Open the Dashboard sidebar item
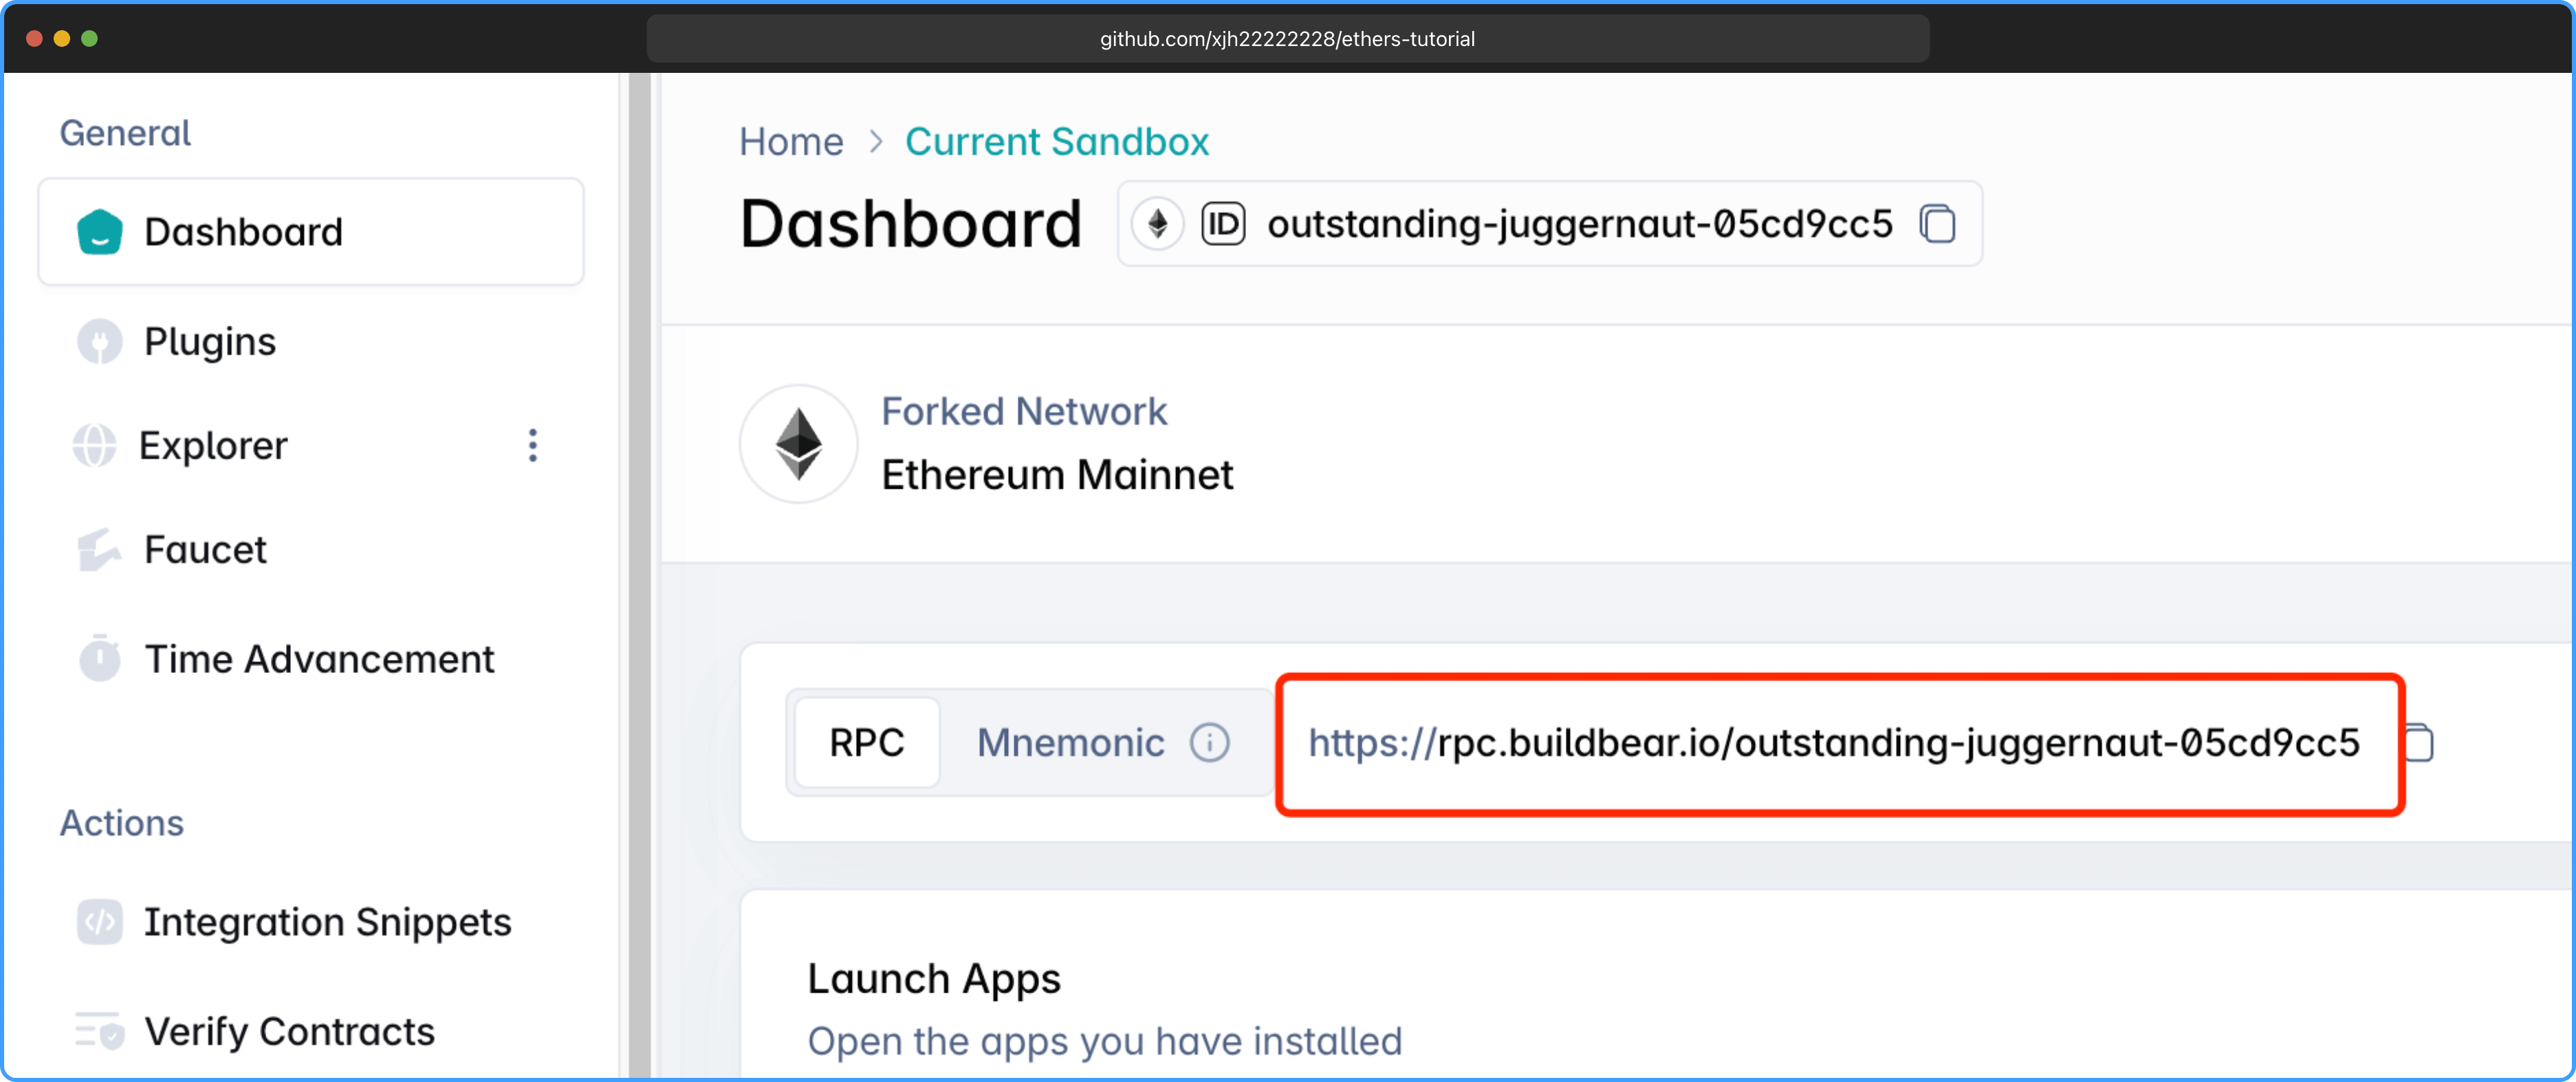The image size is (2576, 1082). tap(311, 232)
